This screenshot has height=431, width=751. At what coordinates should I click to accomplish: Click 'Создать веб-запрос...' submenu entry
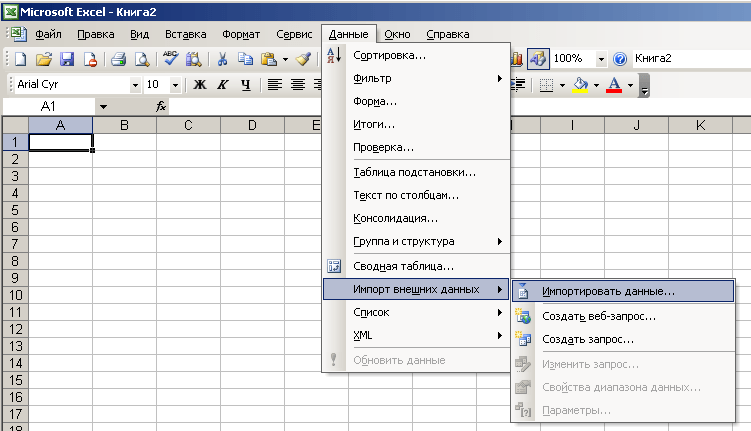(x=598, y=316)
